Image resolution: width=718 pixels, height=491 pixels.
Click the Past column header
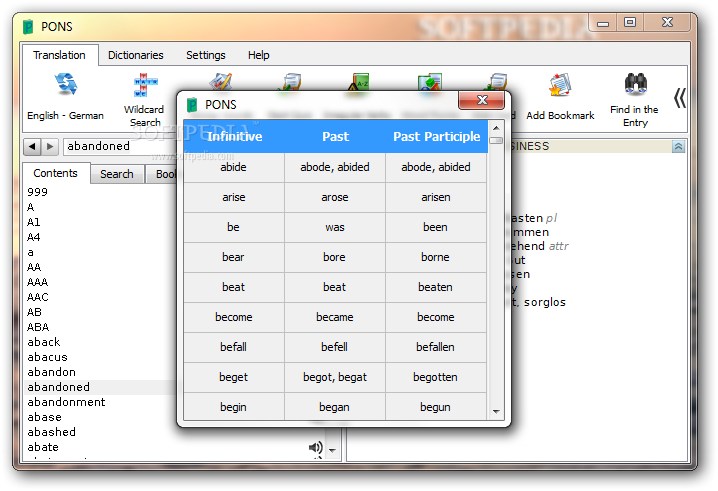pyautogui.click(x=335, y=136)
